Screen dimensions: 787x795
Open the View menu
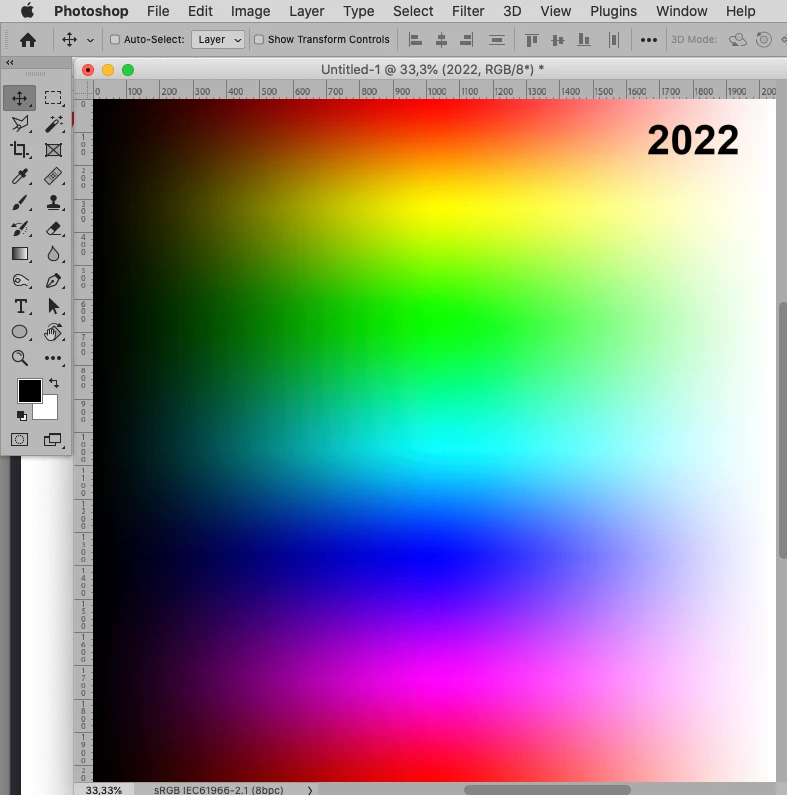pyautogui.click(x=556, y=11)
